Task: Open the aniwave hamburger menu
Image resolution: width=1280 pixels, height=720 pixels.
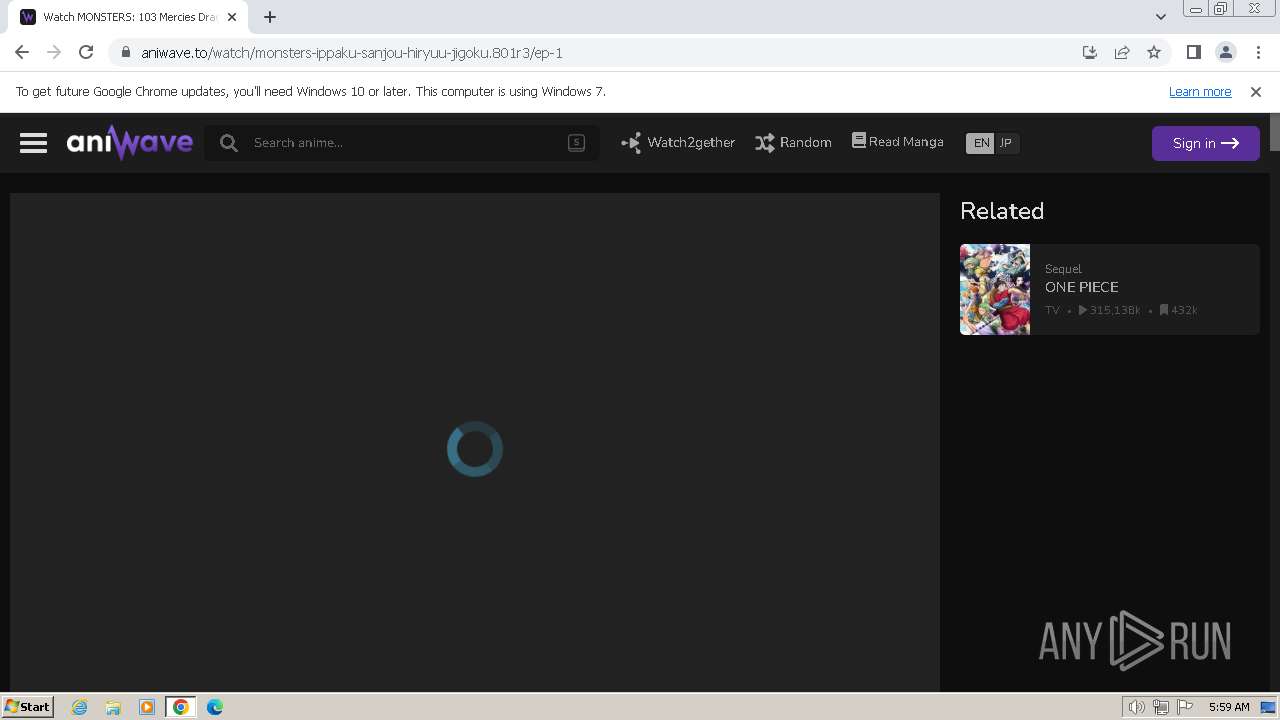Action: pyautogui.click(x=33, y=143)
